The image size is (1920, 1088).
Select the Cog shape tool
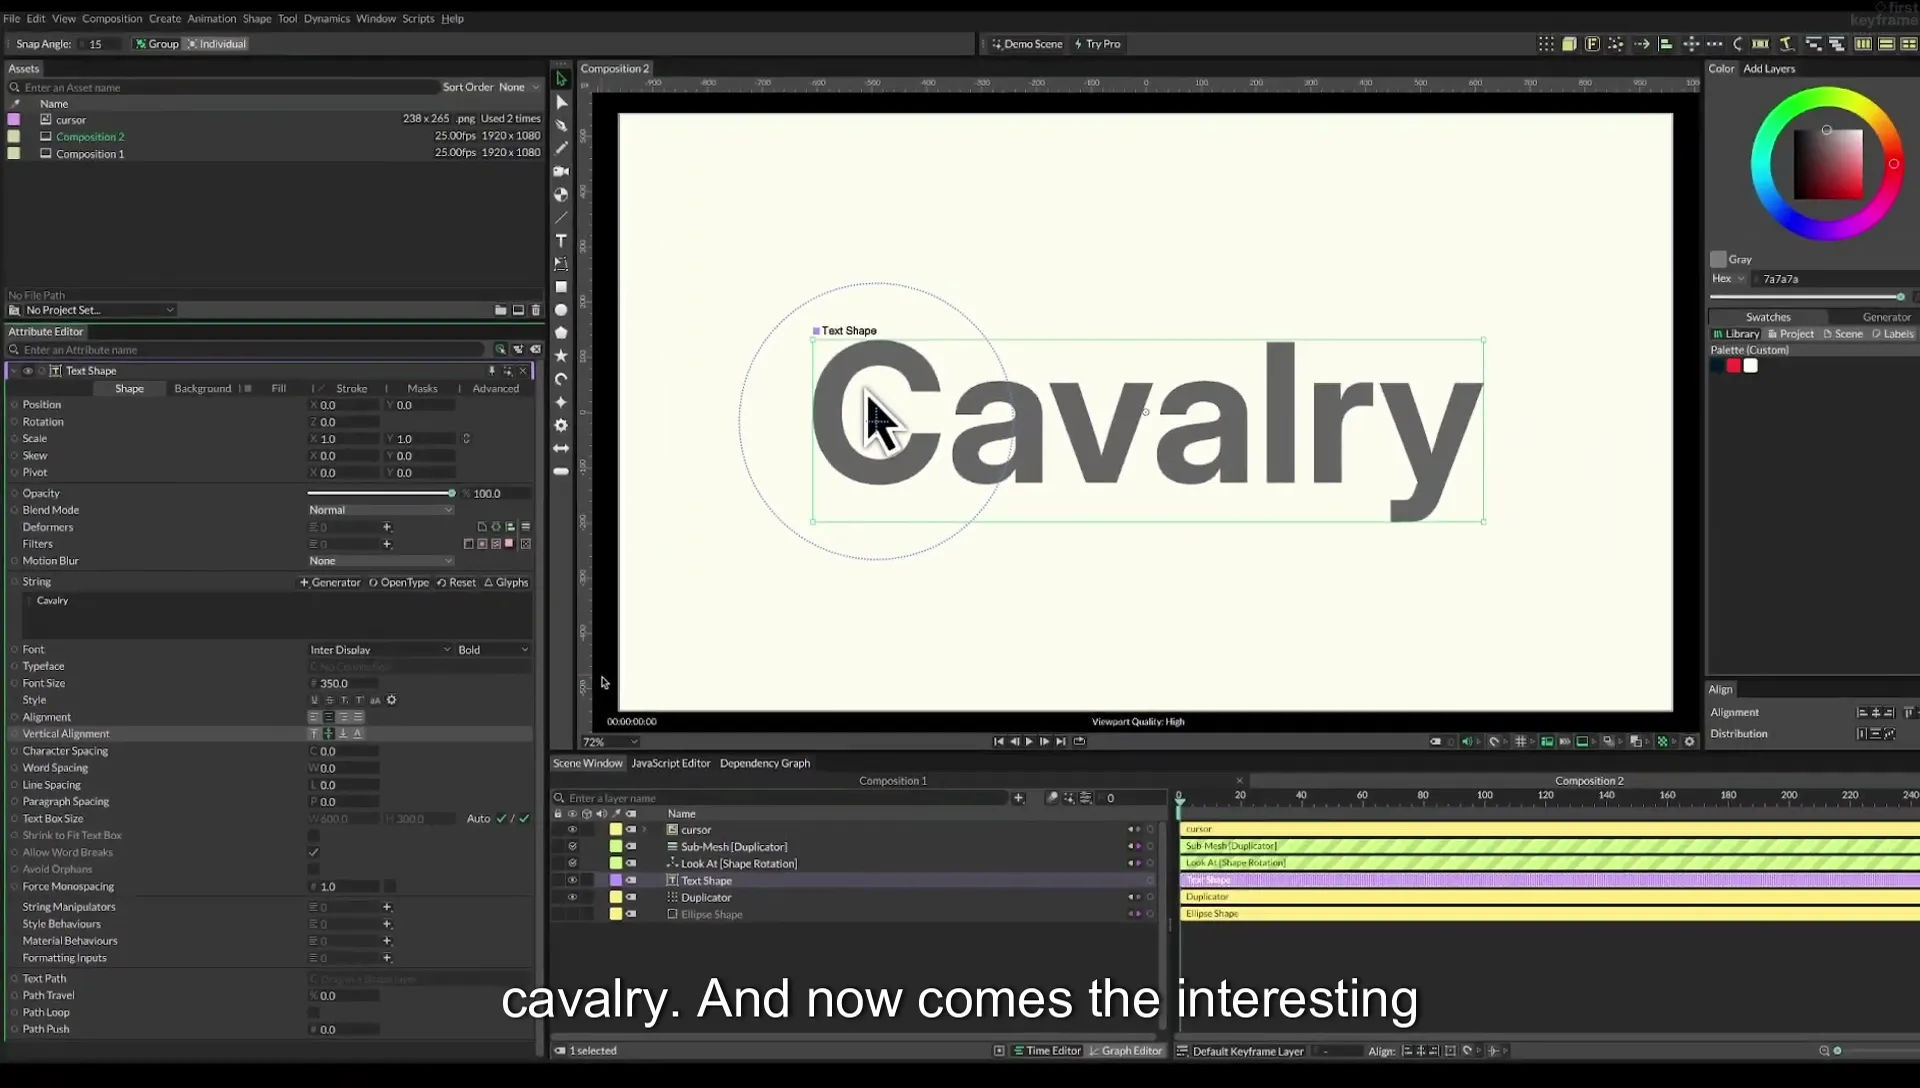tap(561, 425)
